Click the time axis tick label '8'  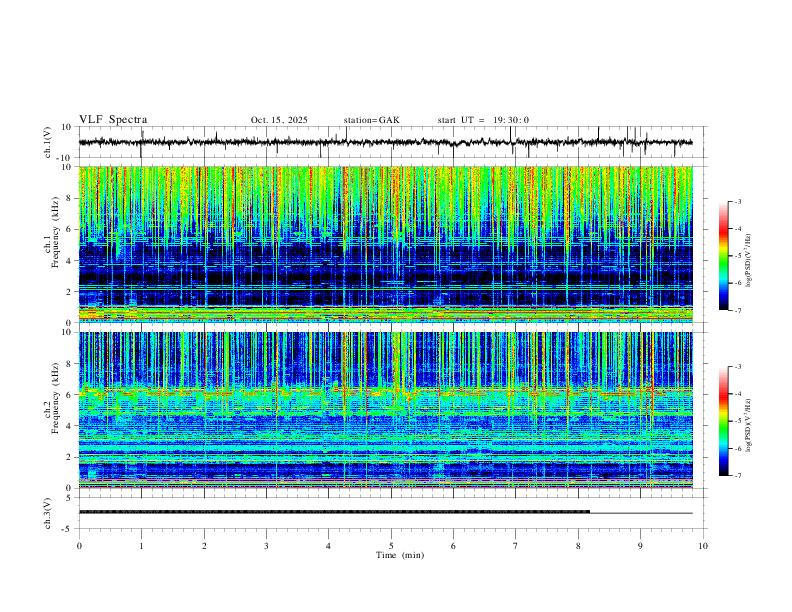578,546
